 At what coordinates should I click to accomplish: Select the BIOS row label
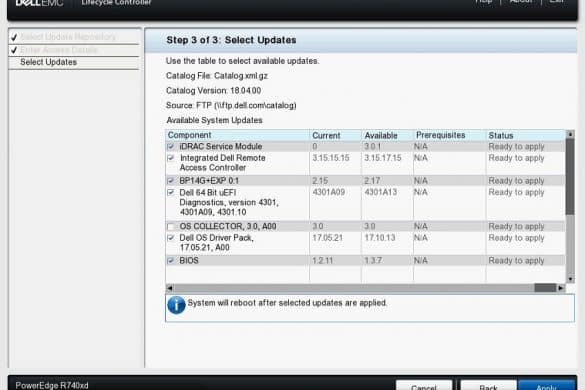tap(189, 260)
